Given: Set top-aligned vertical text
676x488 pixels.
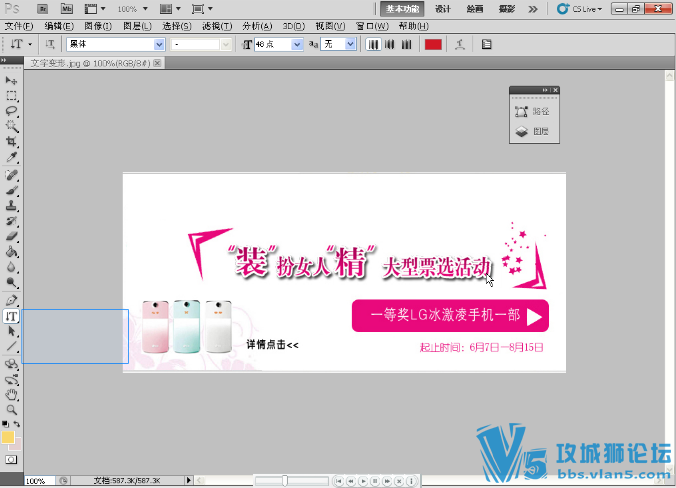Looking at the screenshot, I should (373, 44).
